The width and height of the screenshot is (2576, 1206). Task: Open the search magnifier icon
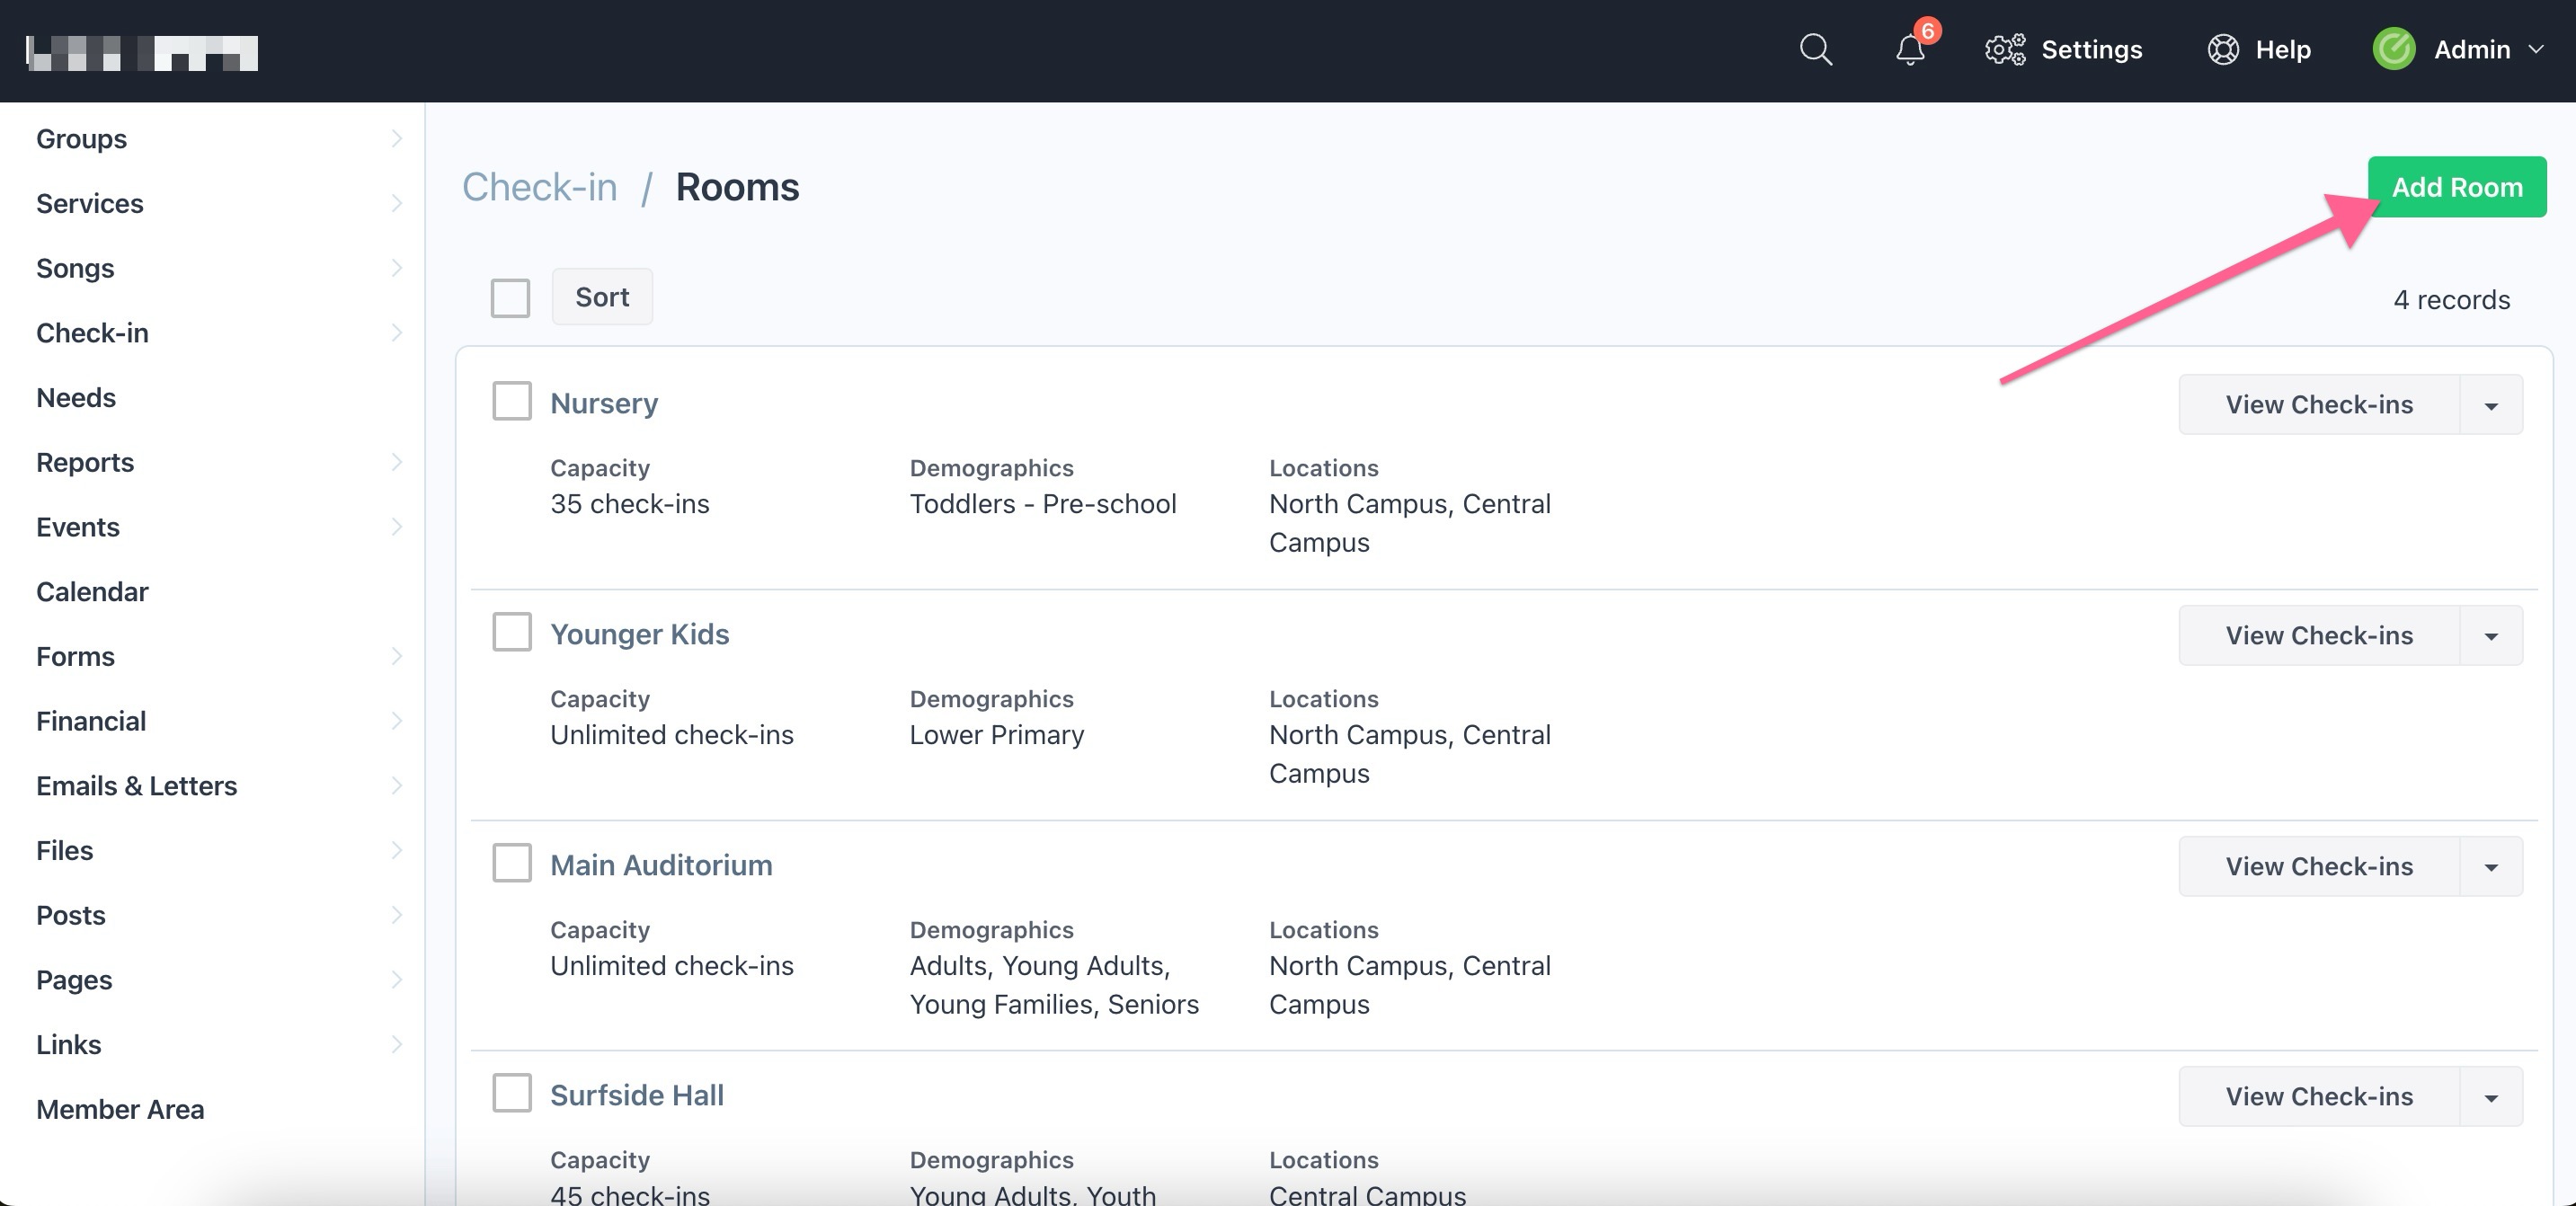coord(1816,49)
